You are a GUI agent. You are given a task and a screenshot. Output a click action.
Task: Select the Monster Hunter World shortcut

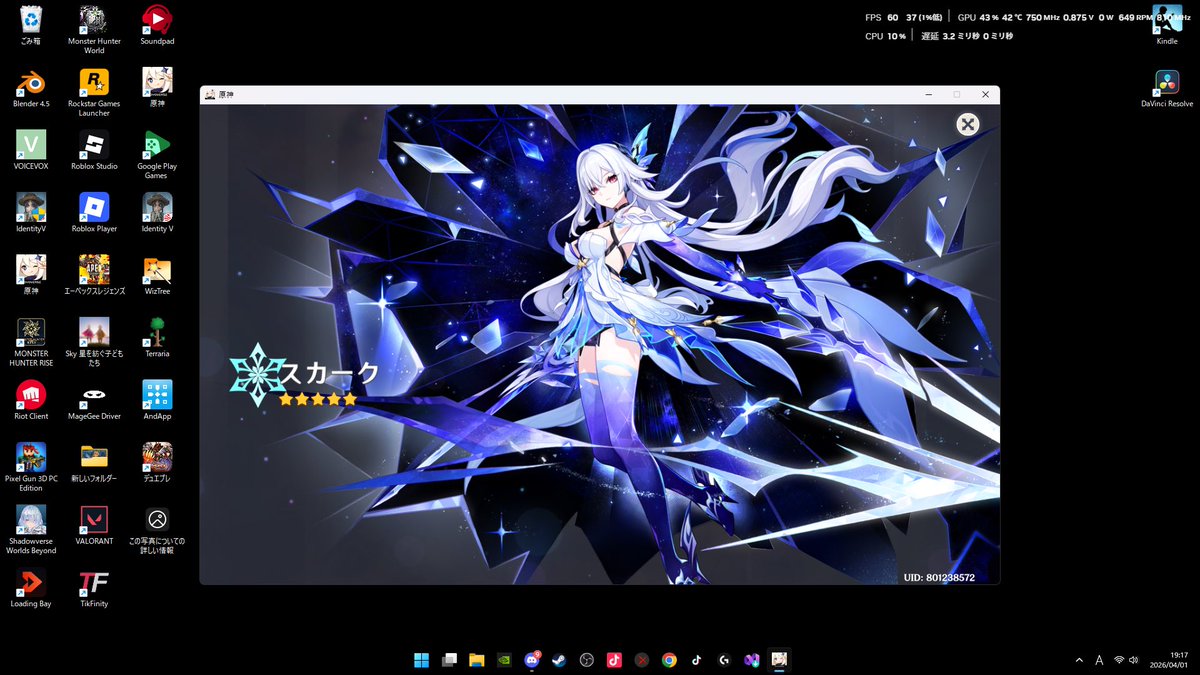click(x=94, y=30)
